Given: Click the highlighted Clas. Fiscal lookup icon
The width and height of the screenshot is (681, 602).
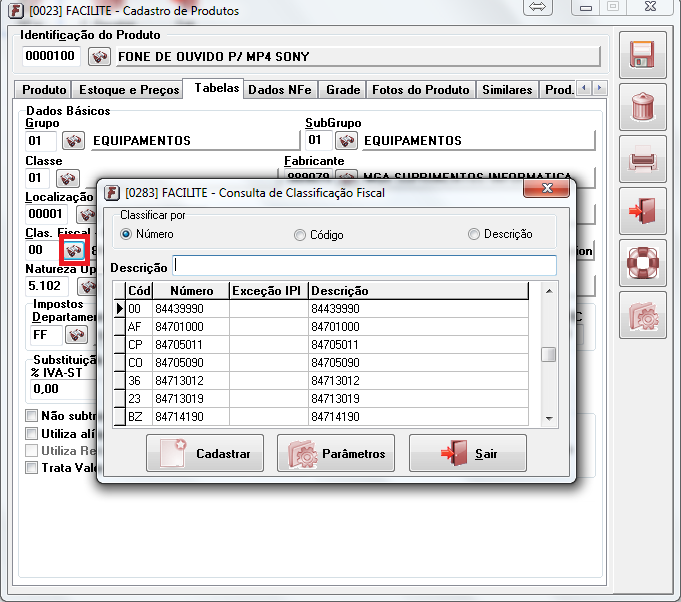Looking at the screenshot, I should (x=73, y=250).
